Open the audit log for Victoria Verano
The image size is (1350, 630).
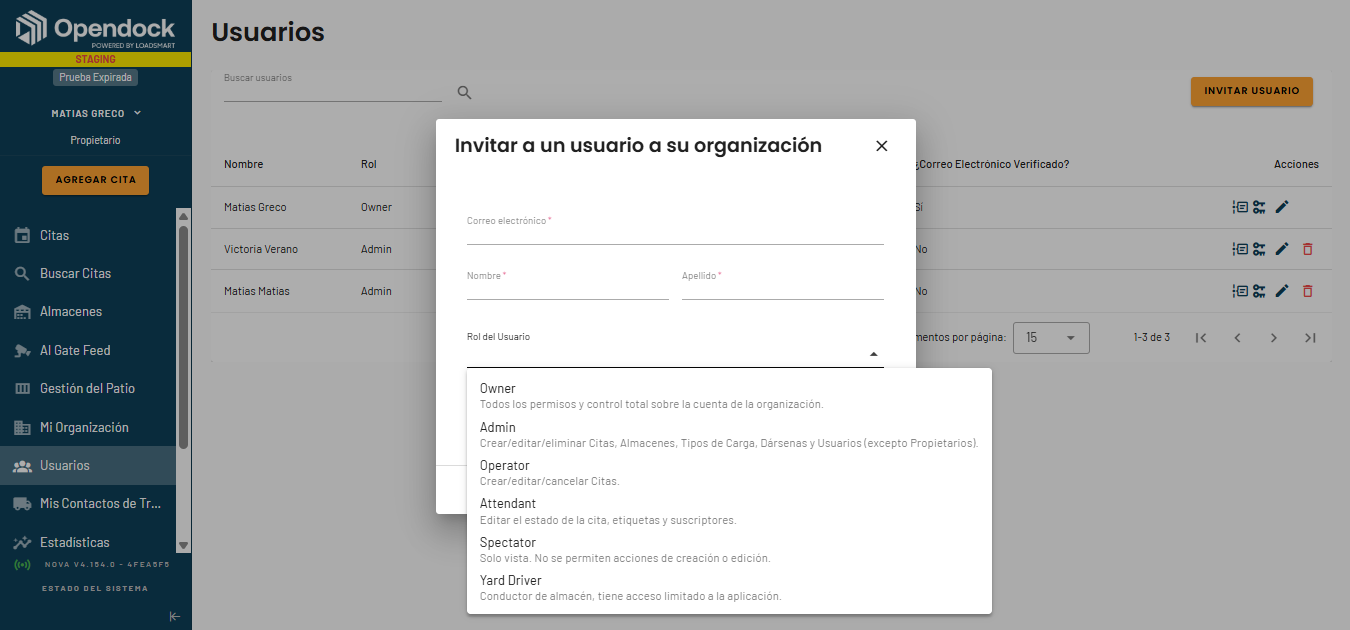pyautogui.click(x=1240, y=249)
